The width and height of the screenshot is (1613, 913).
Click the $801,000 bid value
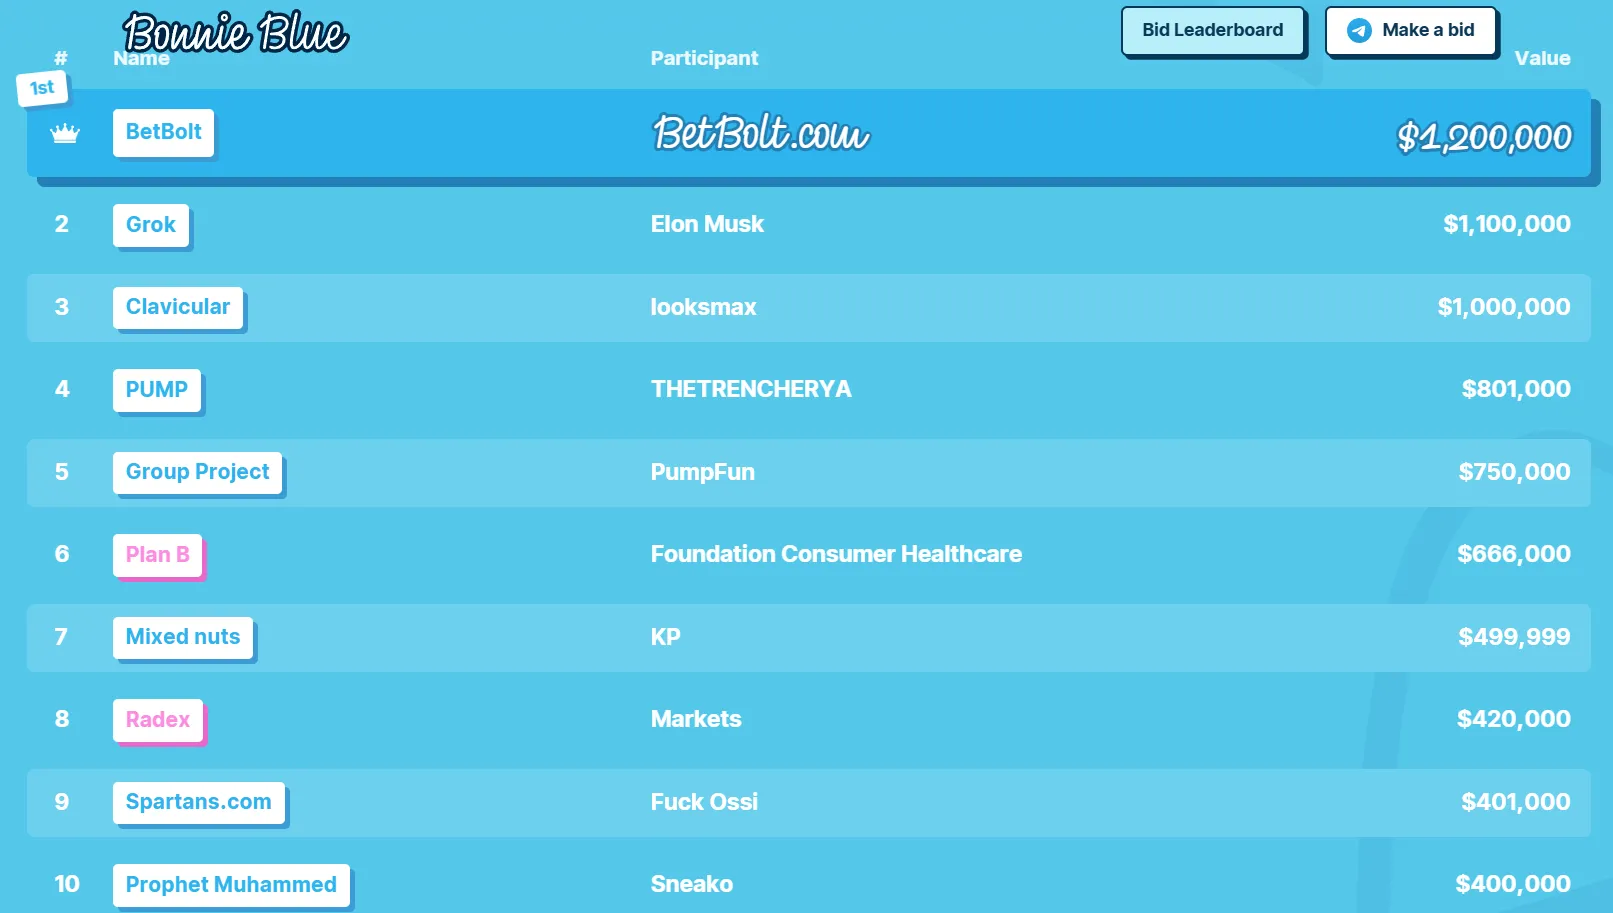(x=1516, y=389)
